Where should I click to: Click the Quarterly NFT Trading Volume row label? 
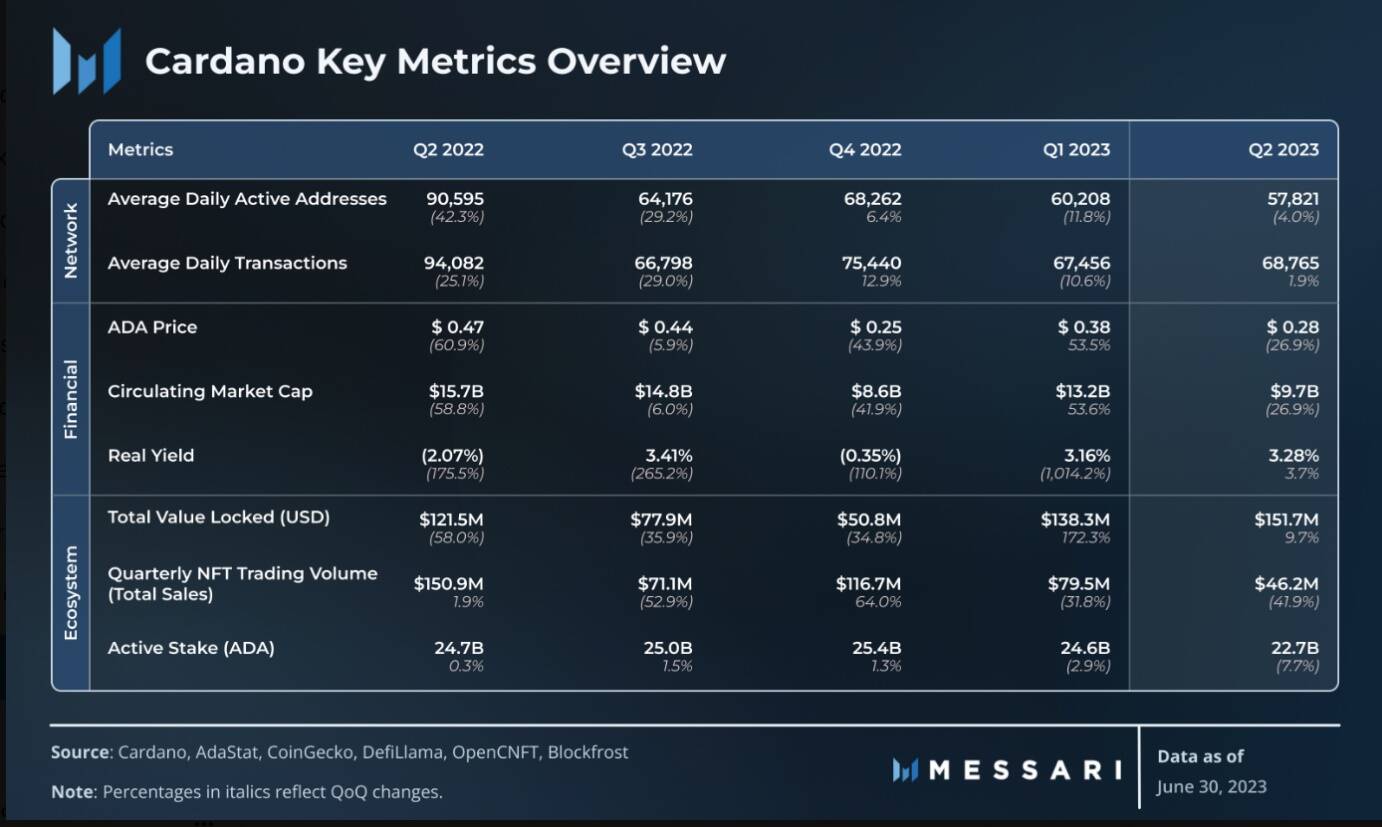pos(243,584)
